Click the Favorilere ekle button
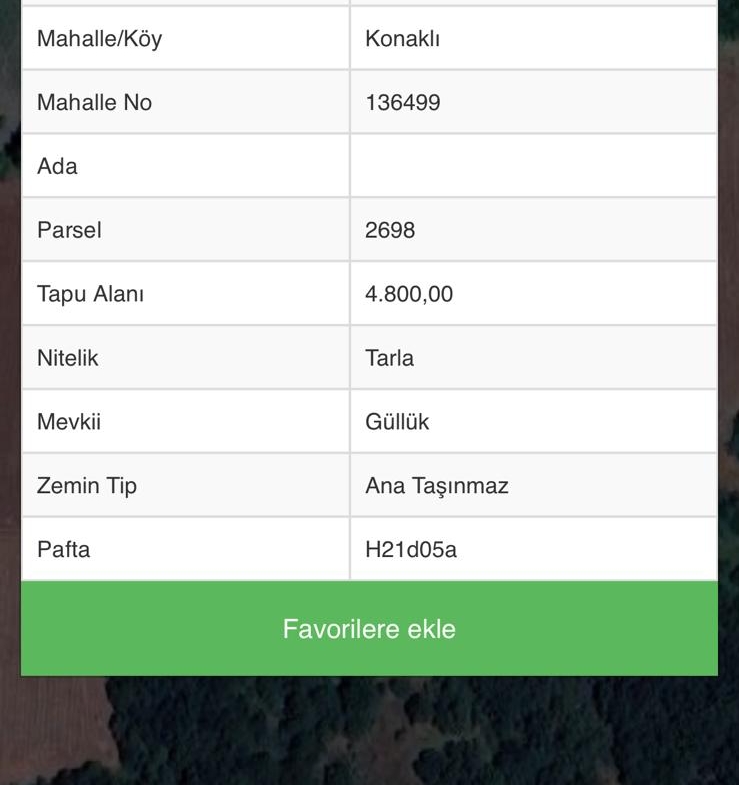 coord(369,629)
